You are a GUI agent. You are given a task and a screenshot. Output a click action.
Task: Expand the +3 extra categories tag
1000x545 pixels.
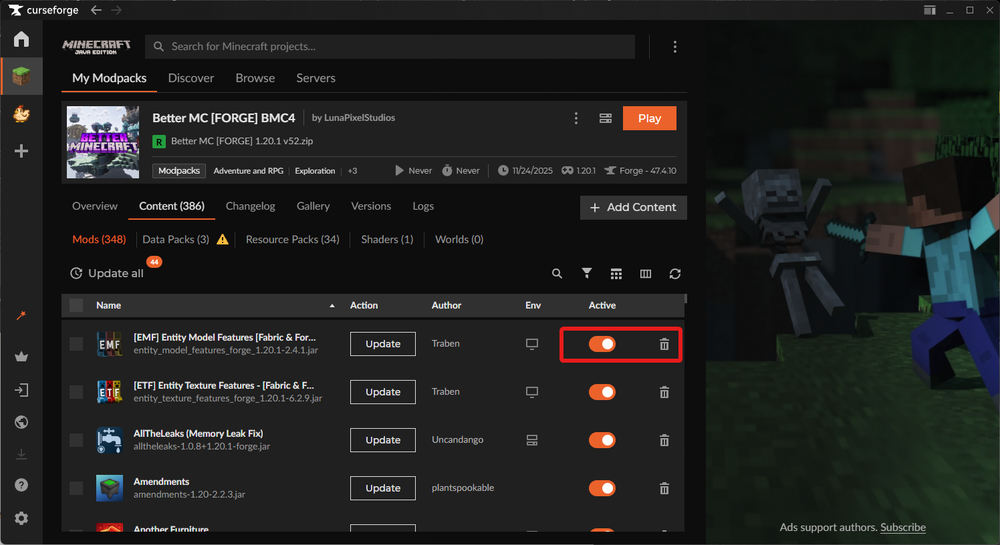(x=353, y=171)
